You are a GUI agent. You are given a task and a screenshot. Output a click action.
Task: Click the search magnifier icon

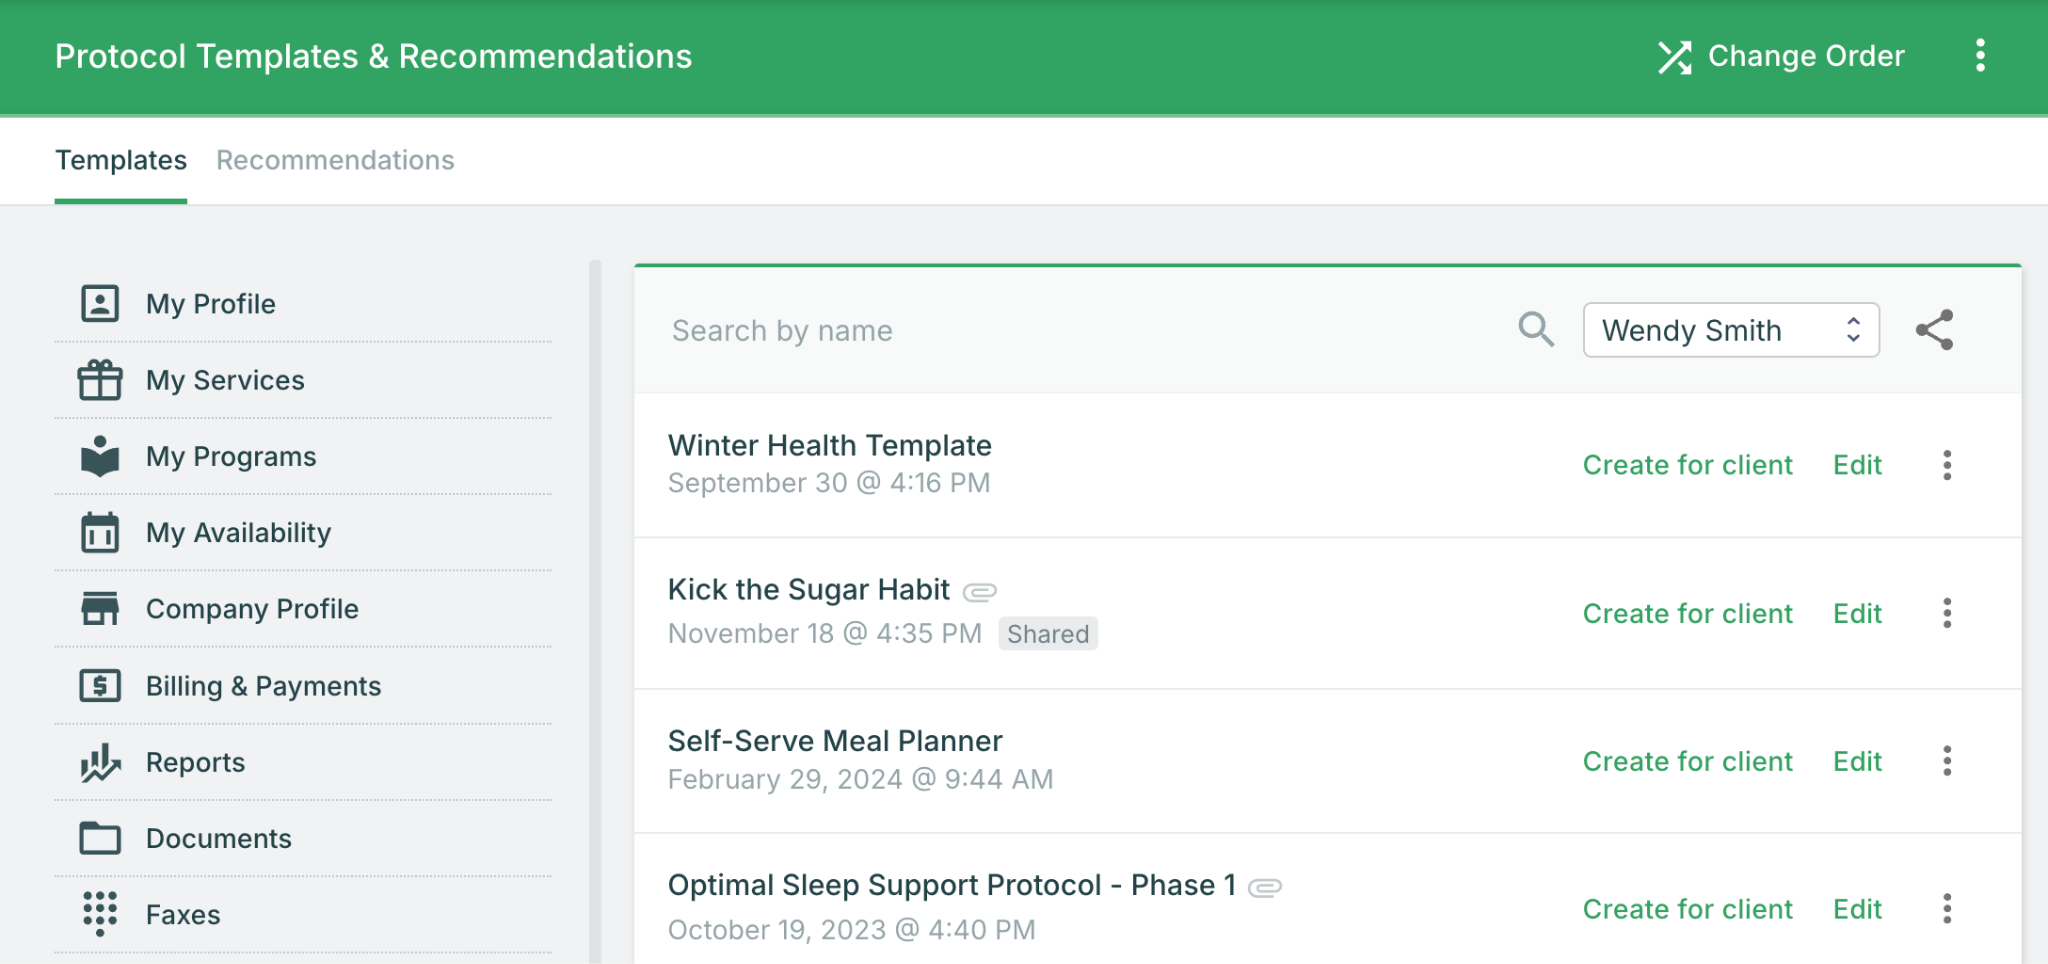pyautogui.click(x=1536, y=329)
